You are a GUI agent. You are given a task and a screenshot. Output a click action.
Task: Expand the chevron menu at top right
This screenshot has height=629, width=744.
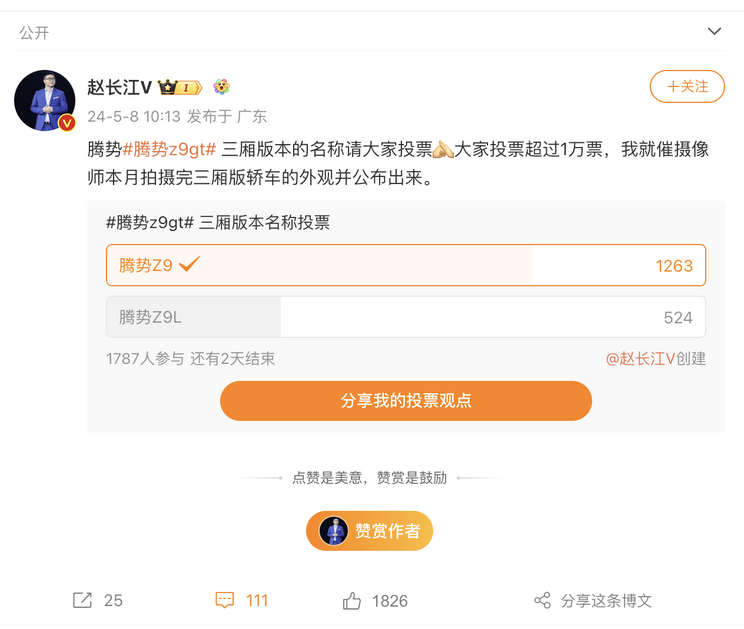[714, 32]
